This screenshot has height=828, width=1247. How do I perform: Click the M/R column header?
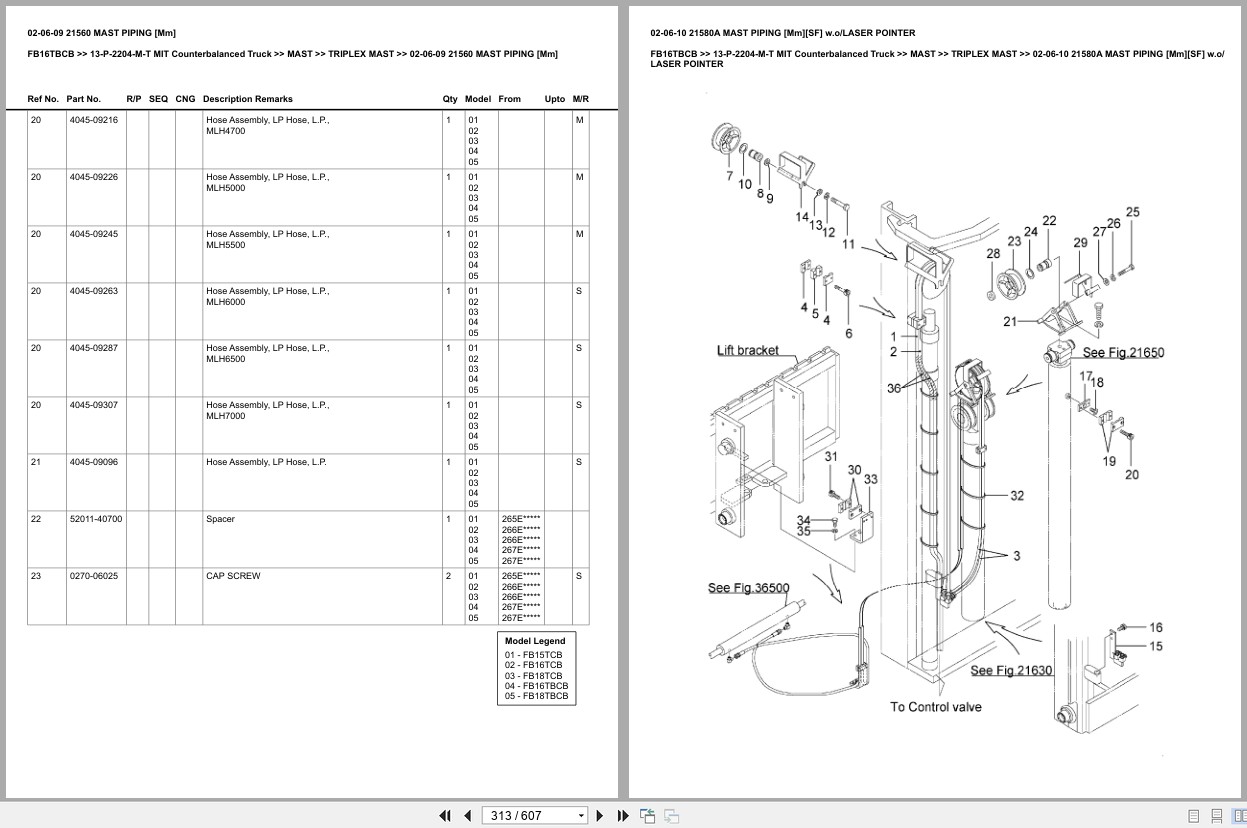(580, 99)
